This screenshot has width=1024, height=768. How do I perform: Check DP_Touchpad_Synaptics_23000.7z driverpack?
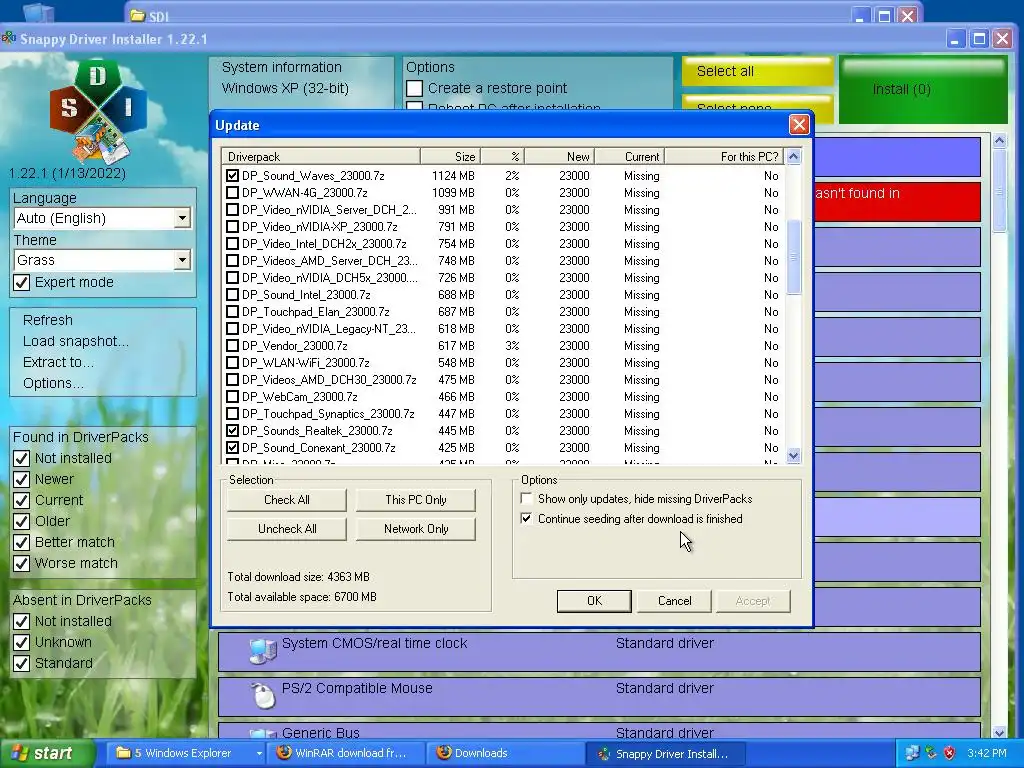point(232,413)
